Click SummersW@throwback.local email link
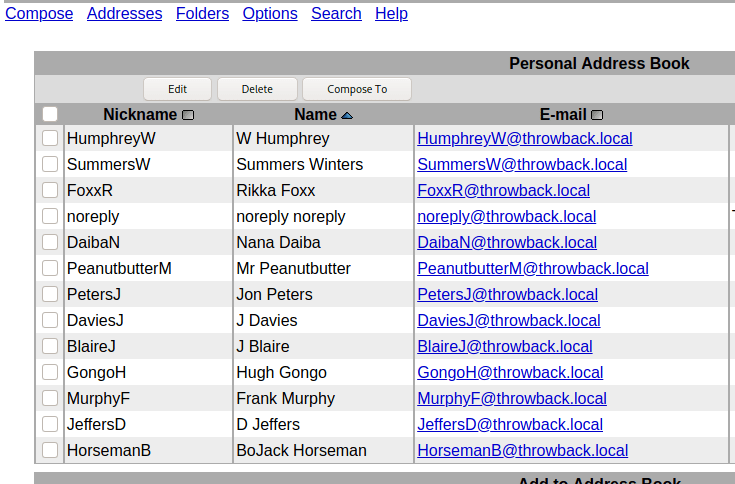 (522, 164)
